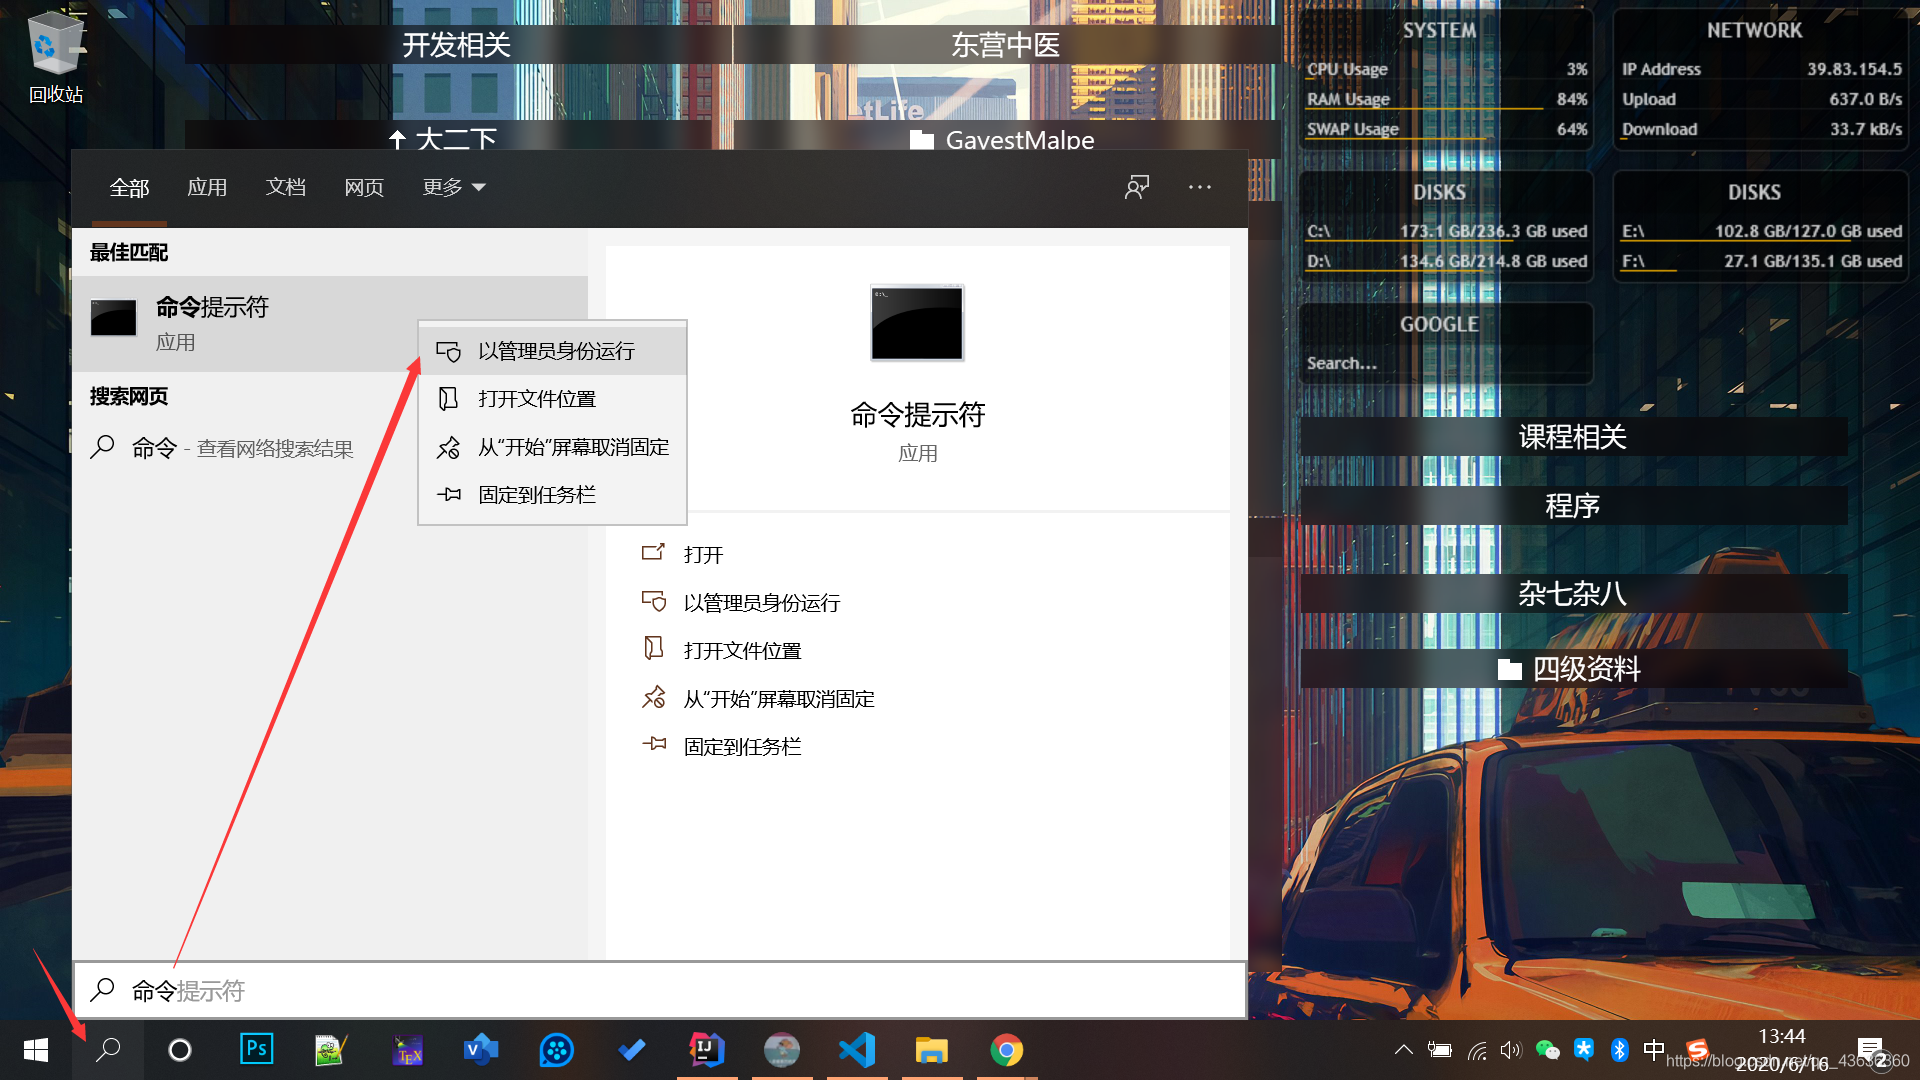Click the RAM Usage meter bar
Screen dimensions: 1920x1080
(x=1446, y=99)
